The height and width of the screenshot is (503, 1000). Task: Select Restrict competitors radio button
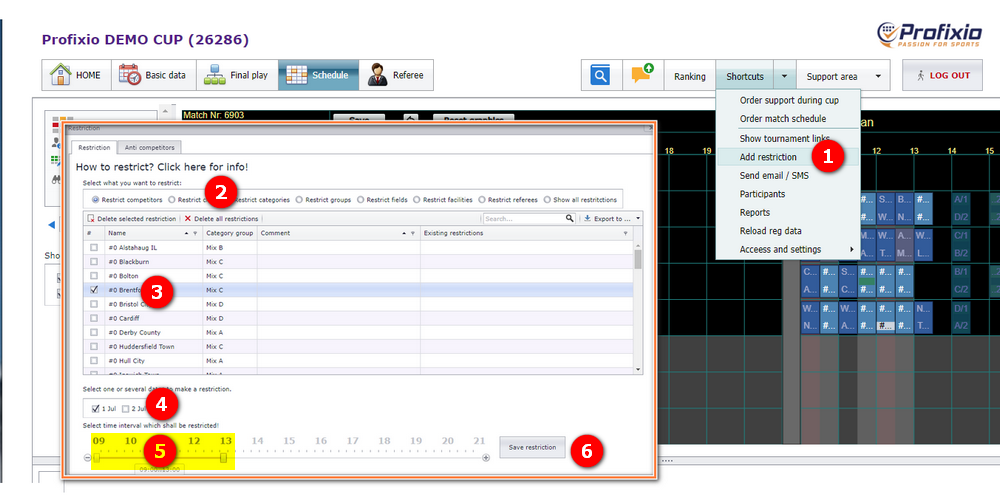point(96,200)
